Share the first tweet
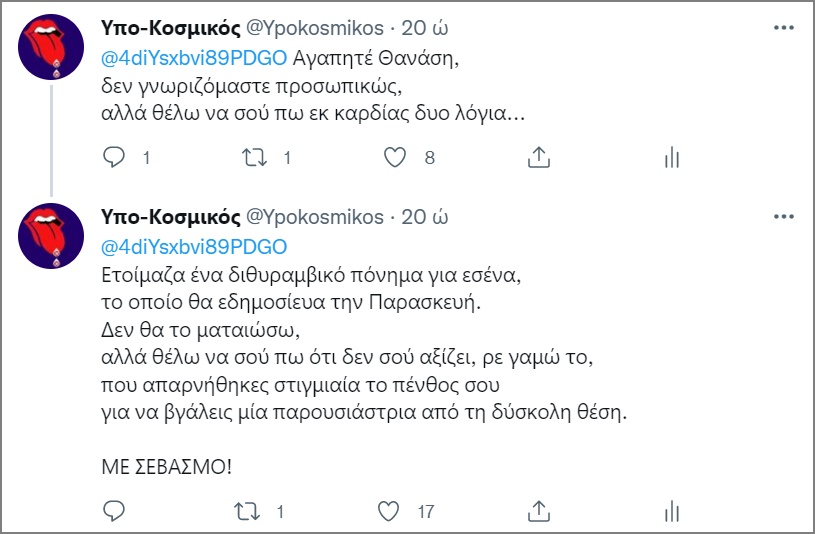815x534 pixels. pos(539,157)
